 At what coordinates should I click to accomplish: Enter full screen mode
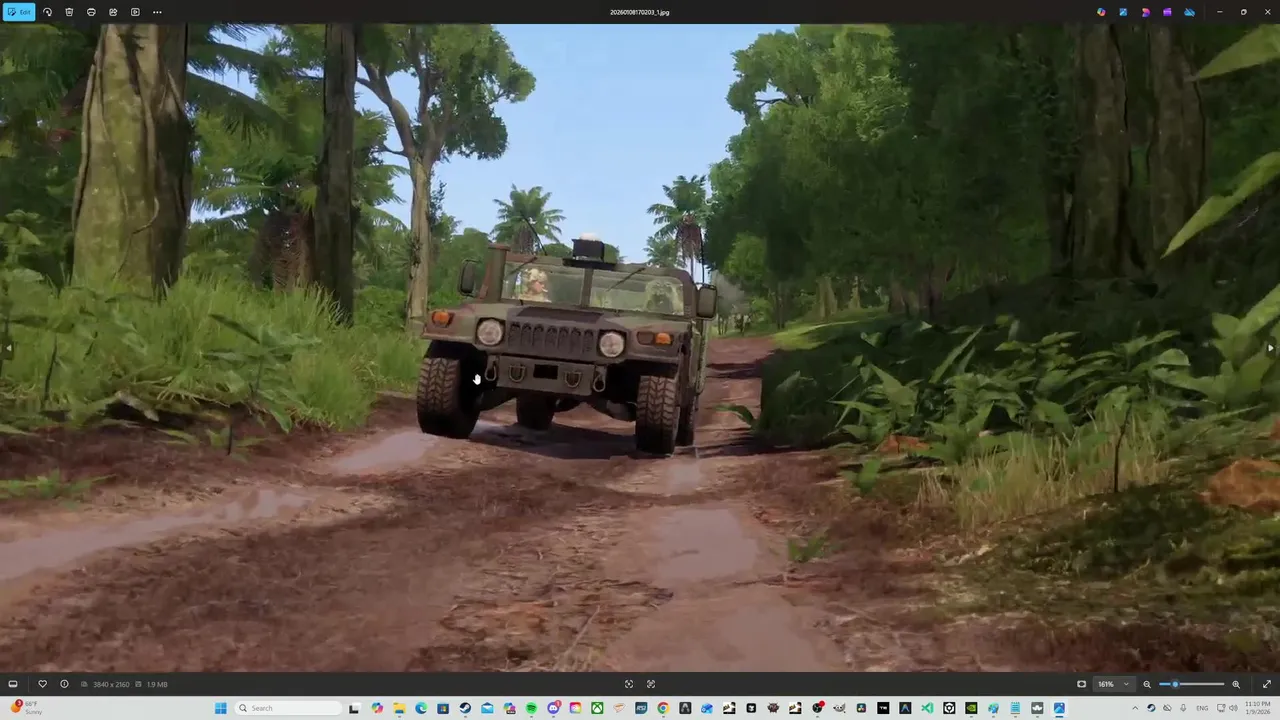click(x=1268, y=684)
